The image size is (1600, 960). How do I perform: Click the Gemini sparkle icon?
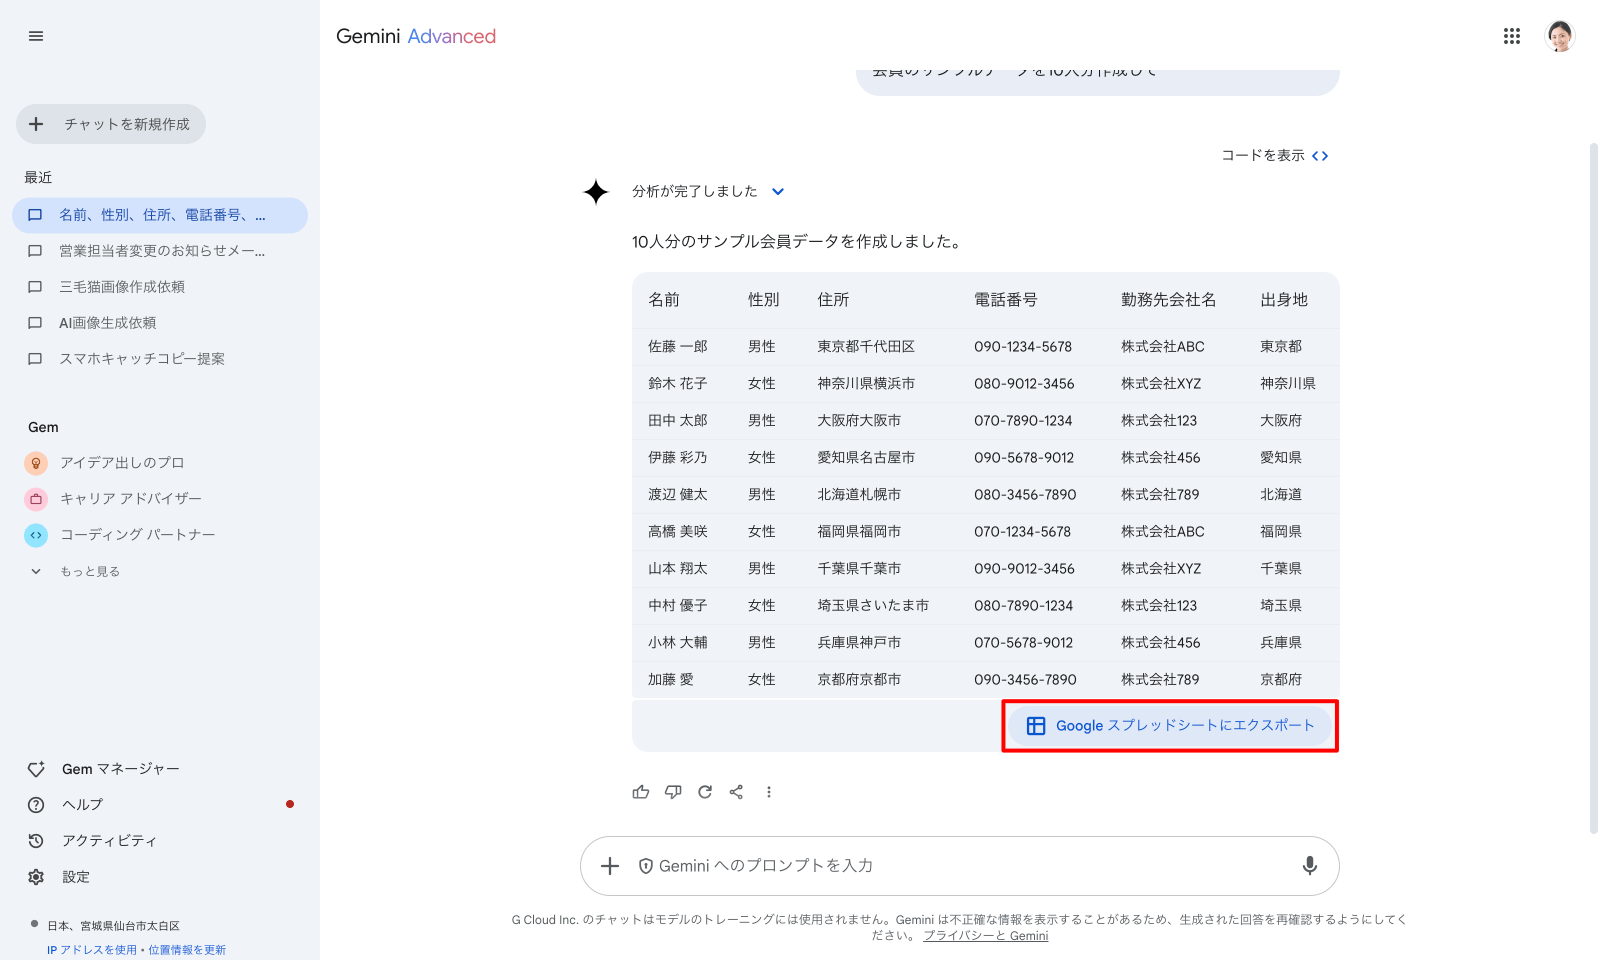click(x=596, y=191)
